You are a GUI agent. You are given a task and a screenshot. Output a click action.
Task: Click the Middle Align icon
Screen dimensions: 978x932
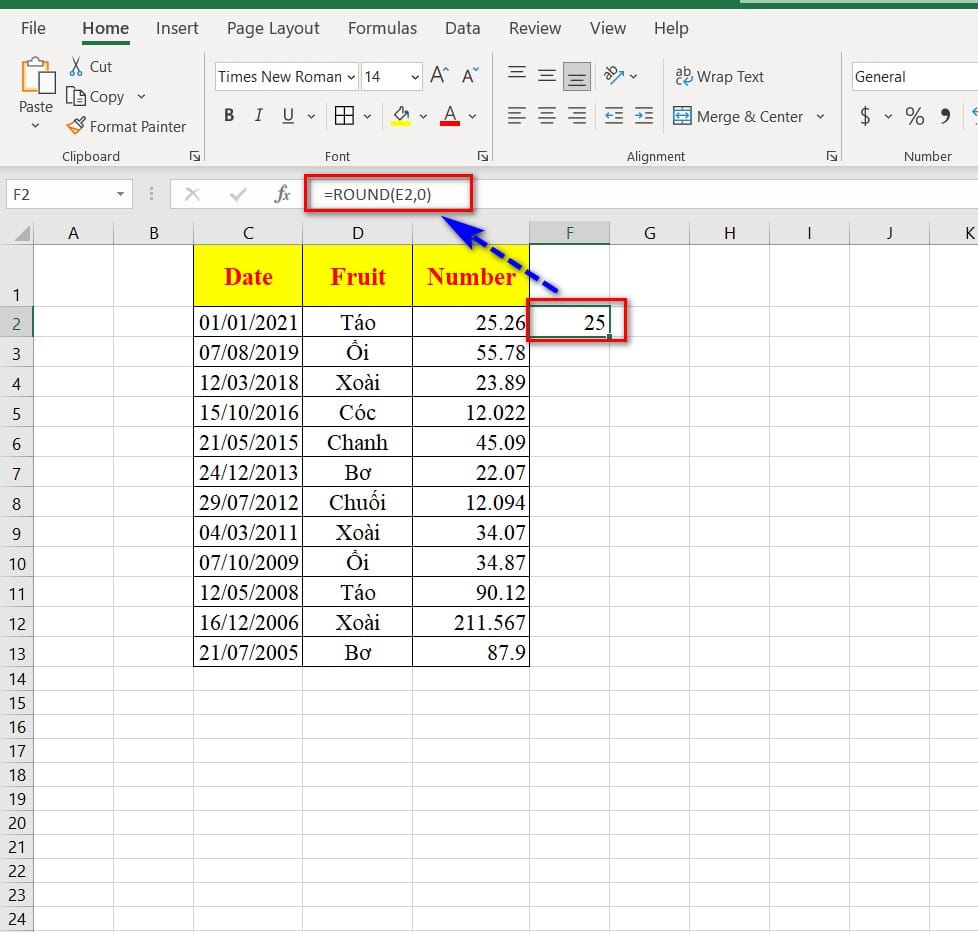(x=547, y=76)
